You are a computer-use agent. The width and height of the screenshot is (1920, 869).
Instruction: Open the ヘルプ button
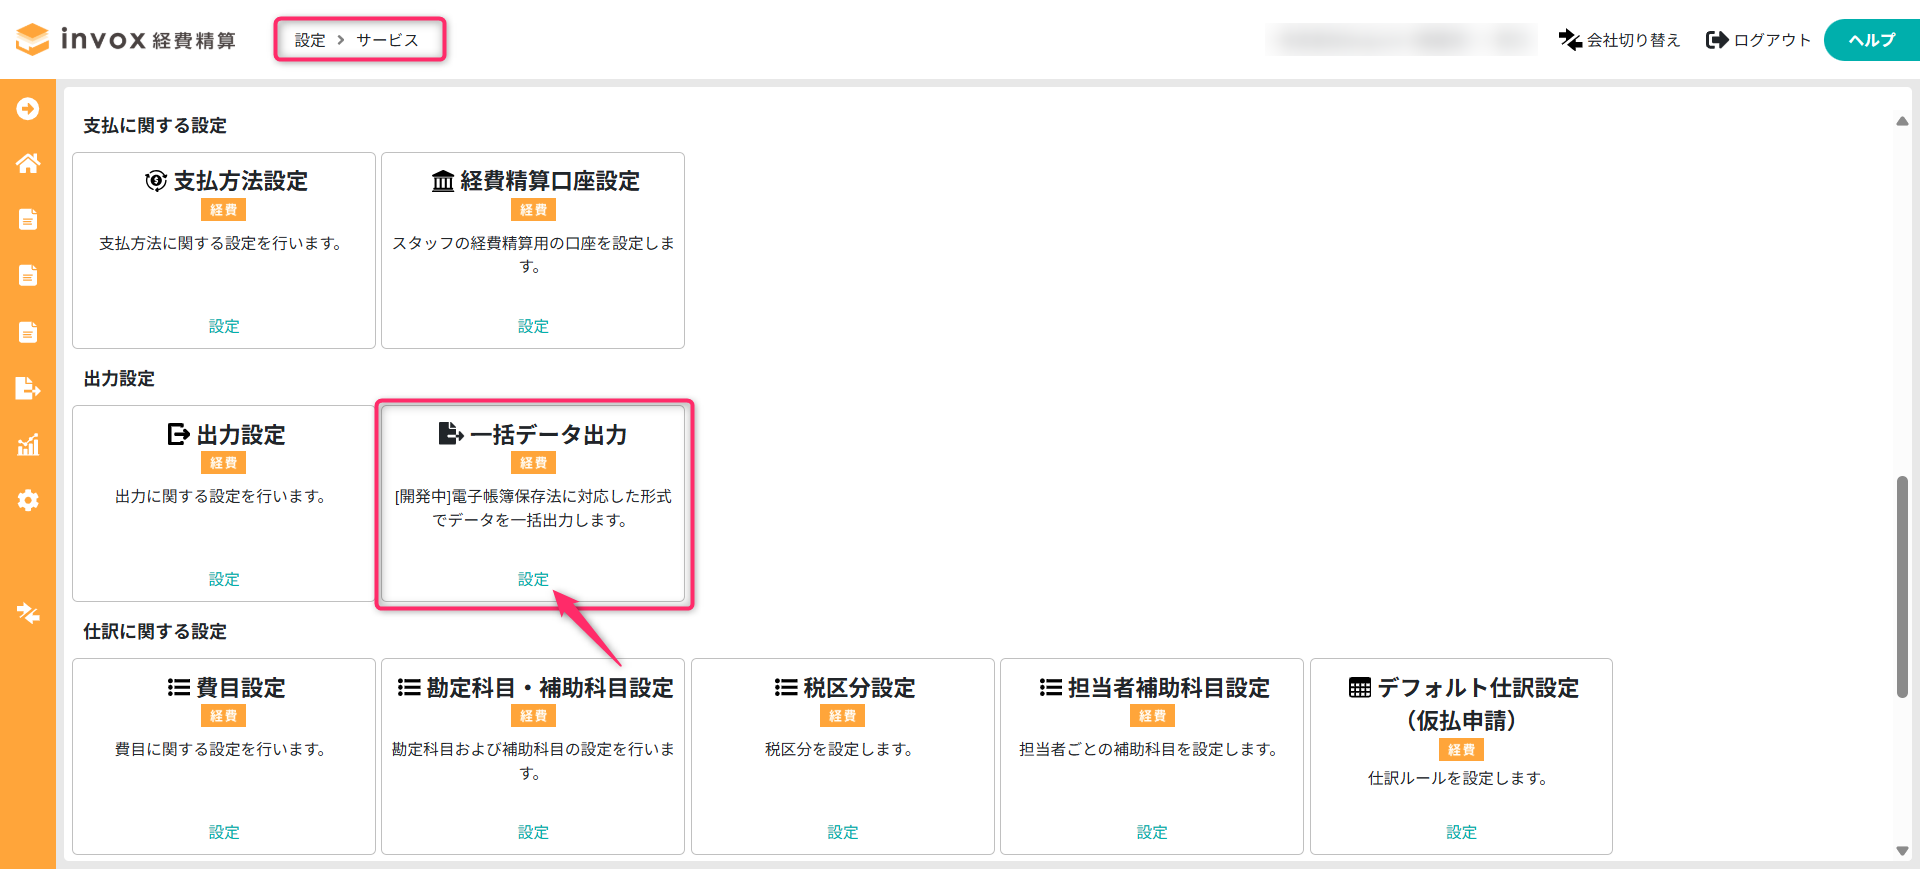click(x=1871, y=40)
